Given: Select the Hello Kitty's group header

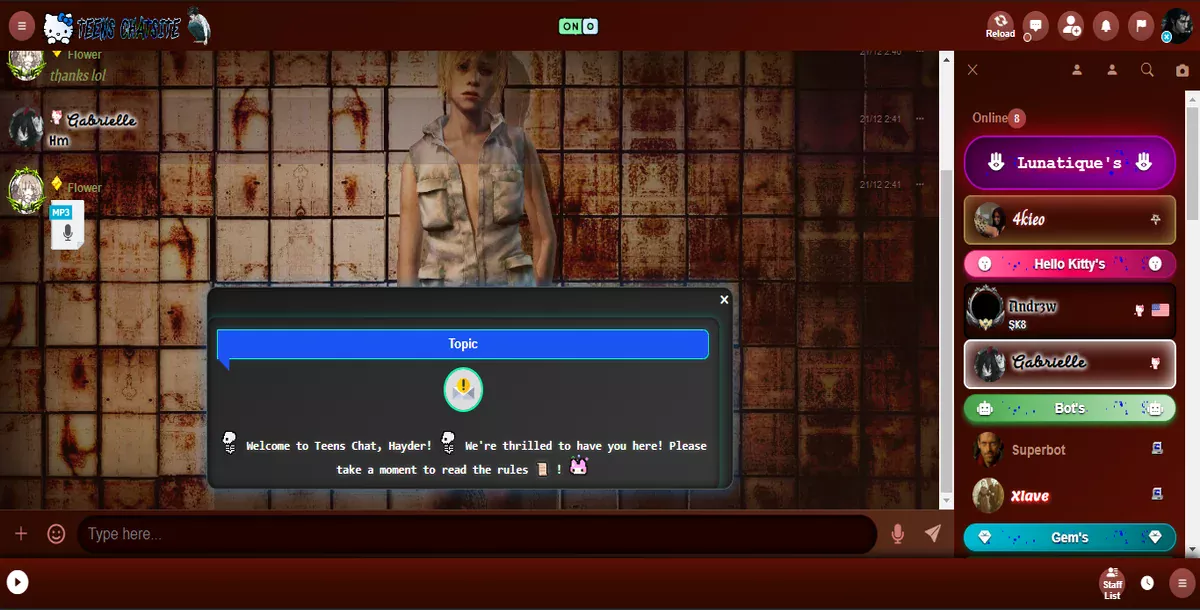Looking at the screenshot, I should pos(1070,264).
